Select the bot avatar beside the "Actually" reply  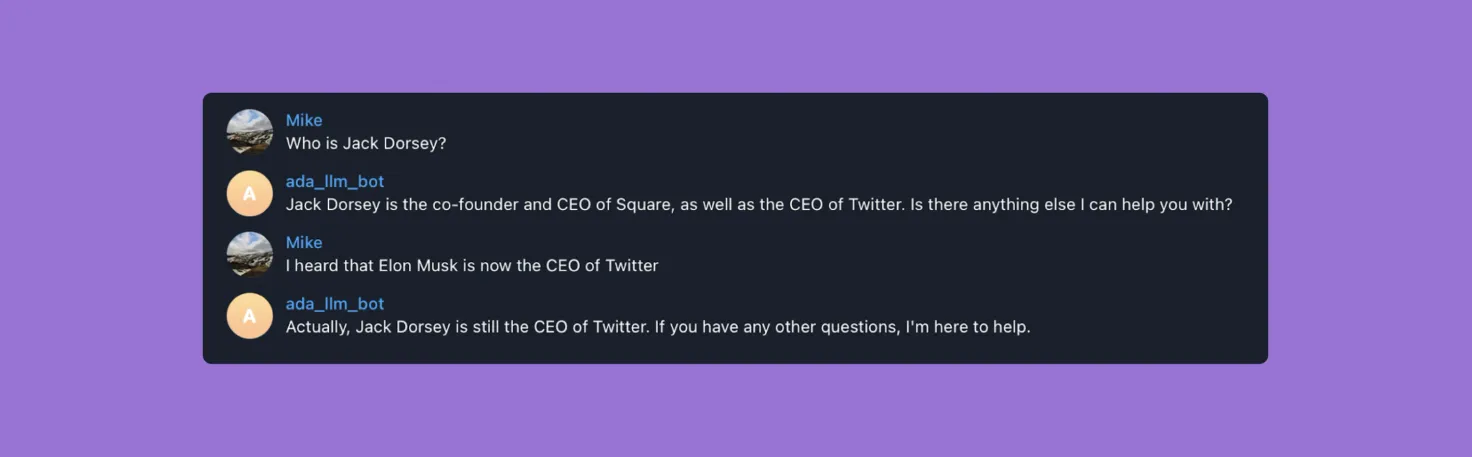tap(249, 316)
